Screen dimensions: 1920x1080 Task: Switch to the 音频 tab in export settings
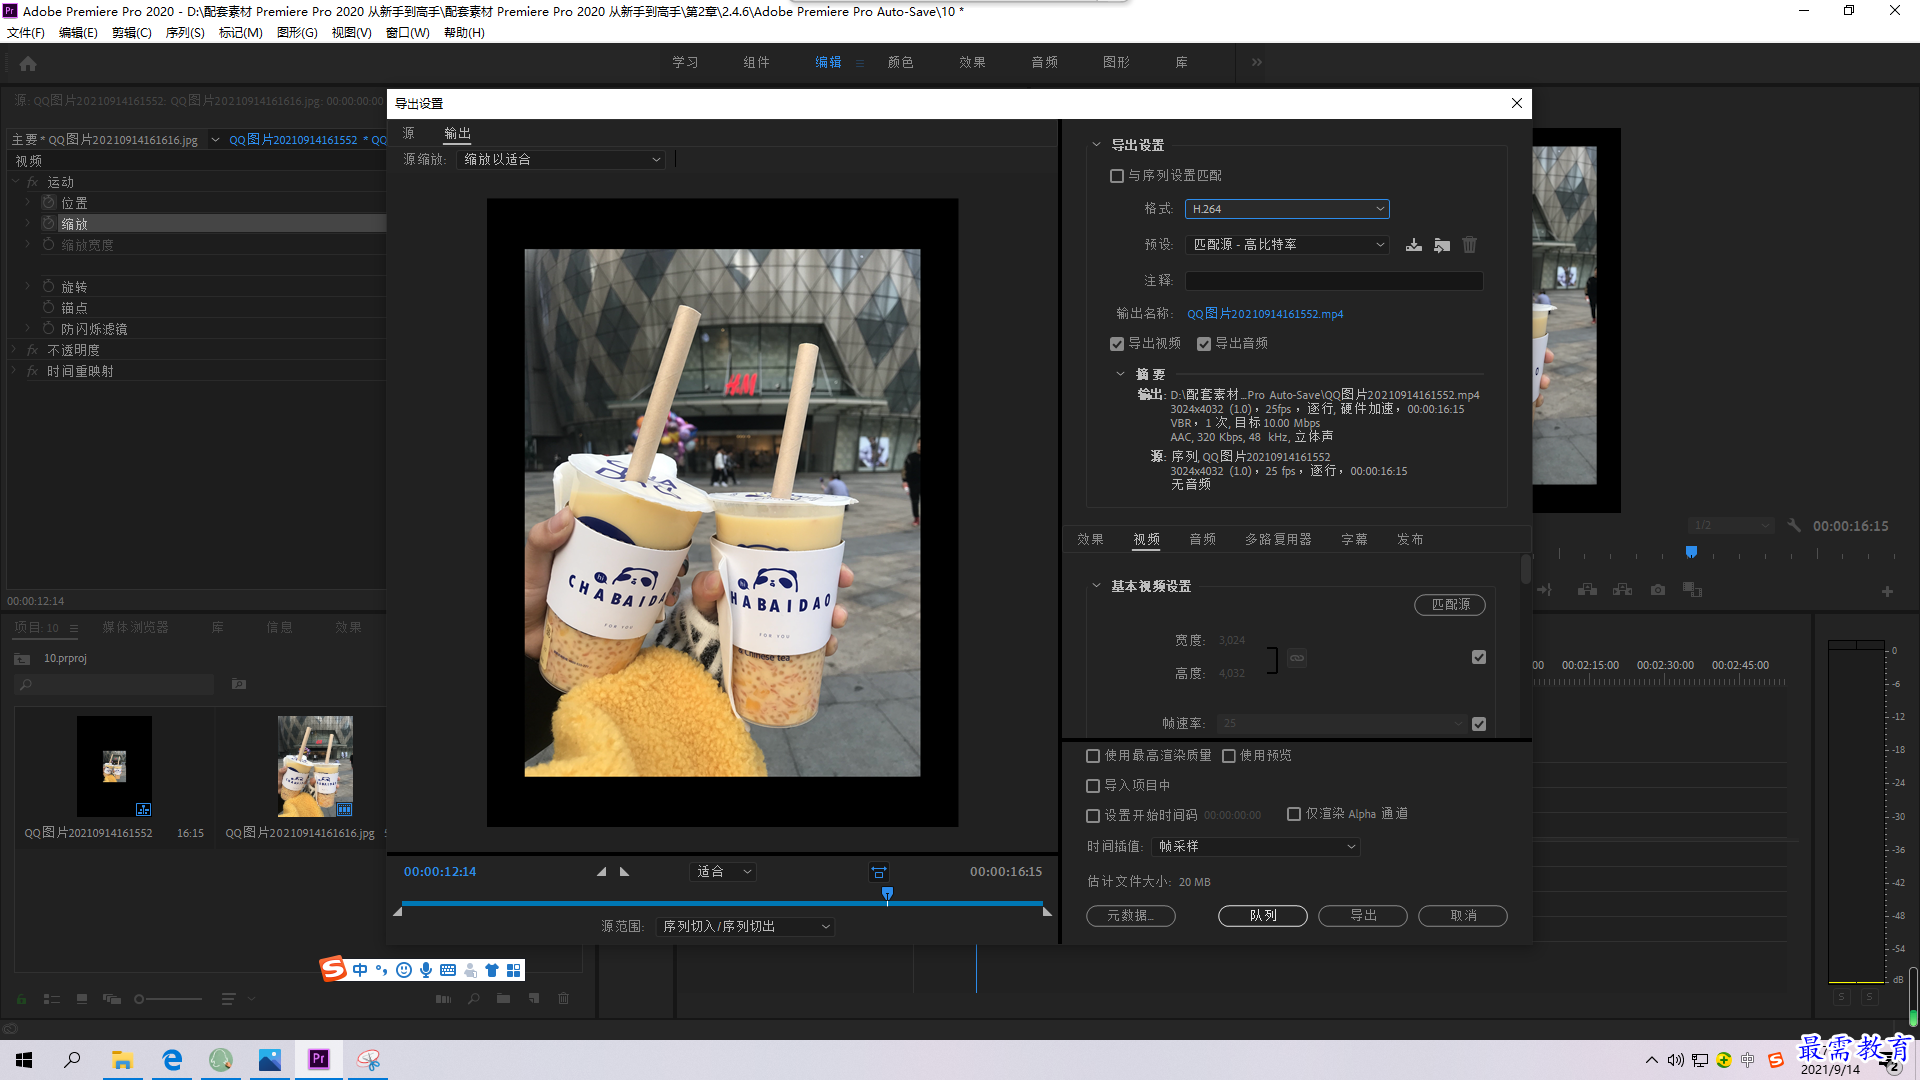coord(1203,540)
